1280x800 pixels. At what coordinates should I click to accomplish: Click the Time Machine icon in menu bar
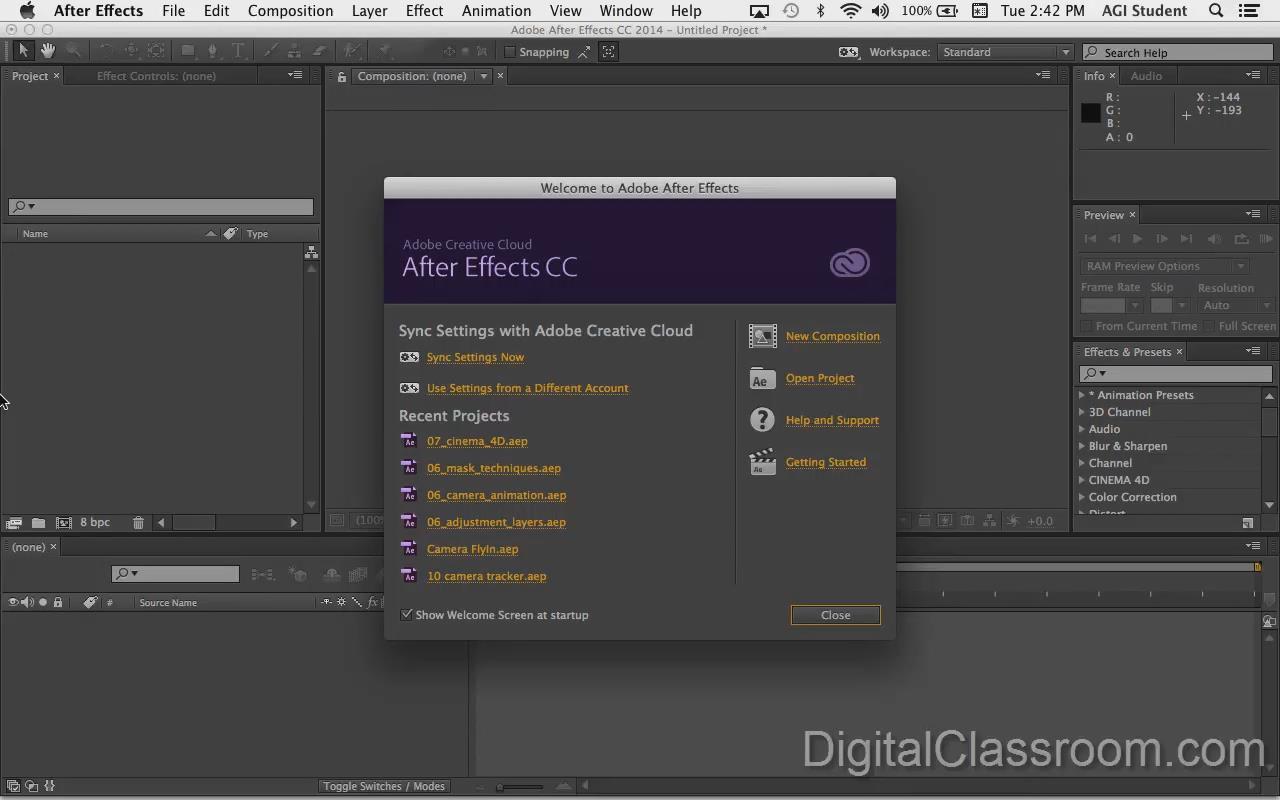click(791, 11)
